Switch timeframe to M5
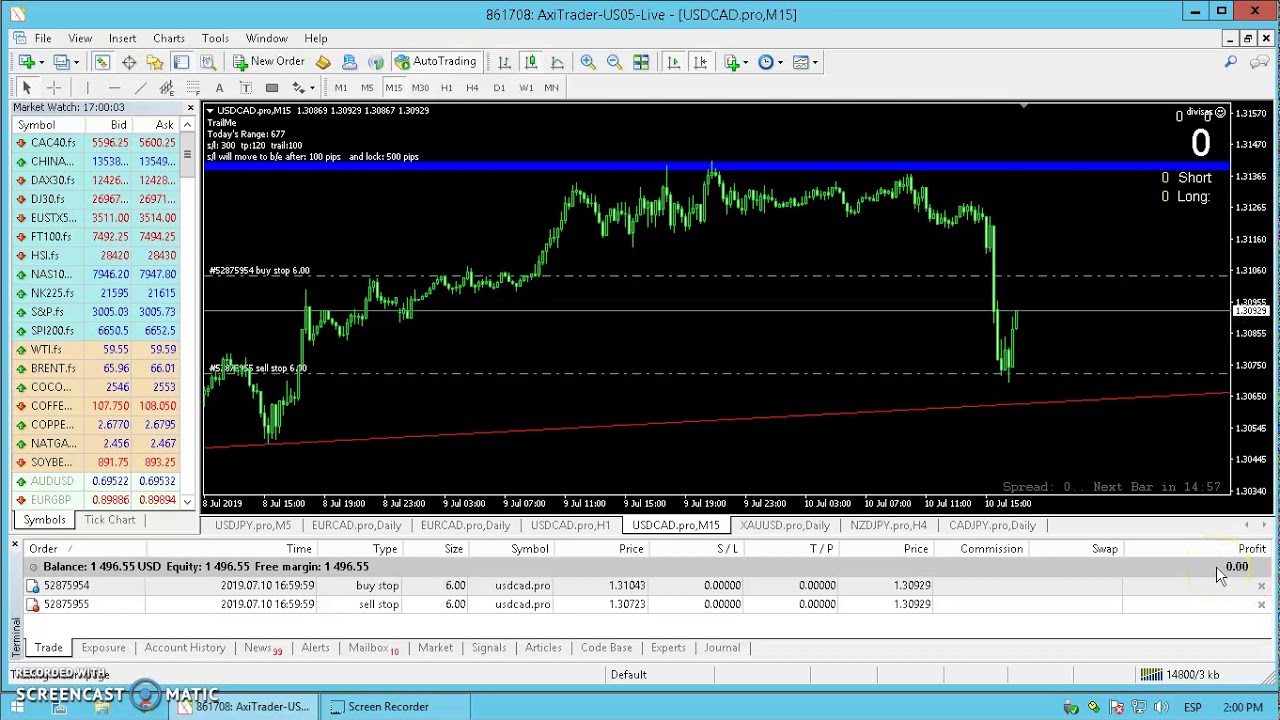Image resolution: width=1280 pixels, height=720 pixels. 367,88
